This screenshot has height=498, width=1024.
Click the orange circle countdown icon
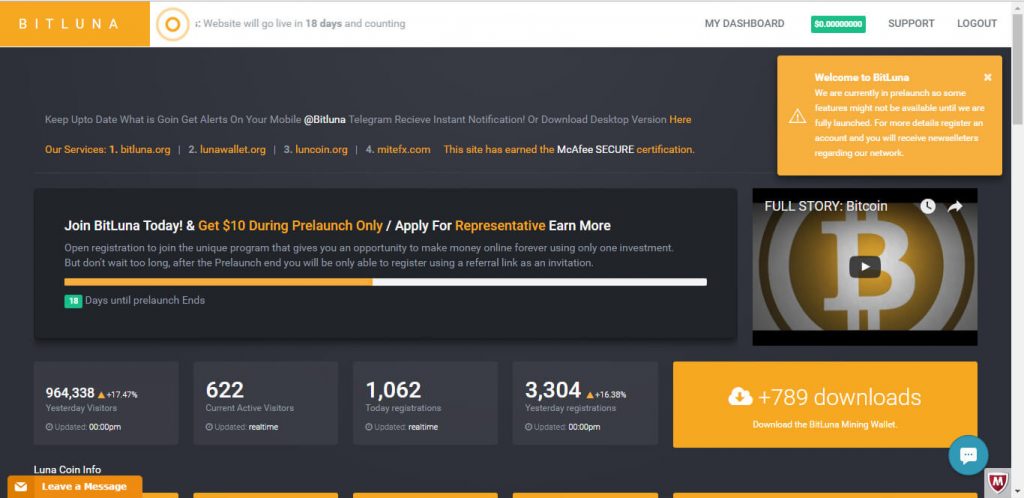172,24
